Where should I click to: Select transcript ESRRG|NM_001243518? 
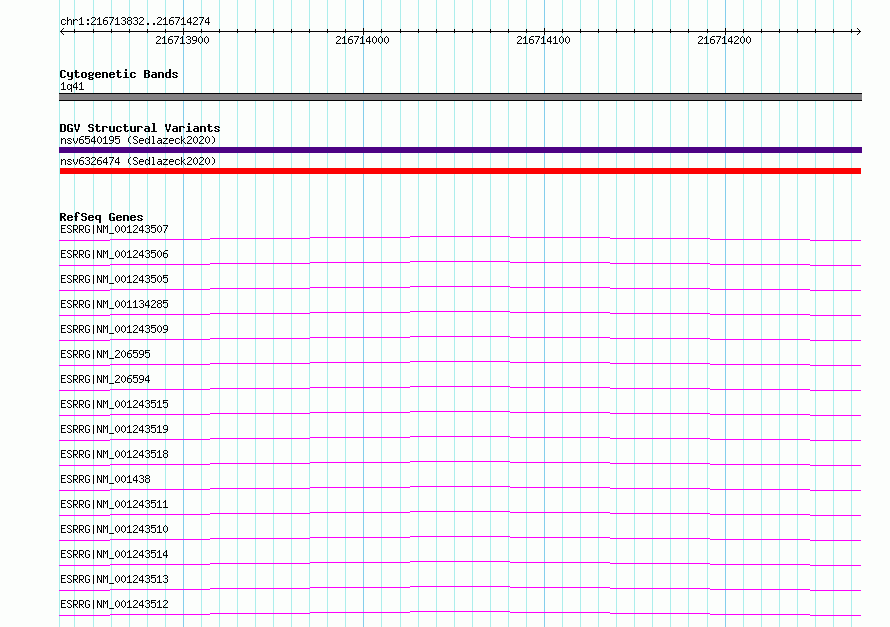(x=114, y=454)
